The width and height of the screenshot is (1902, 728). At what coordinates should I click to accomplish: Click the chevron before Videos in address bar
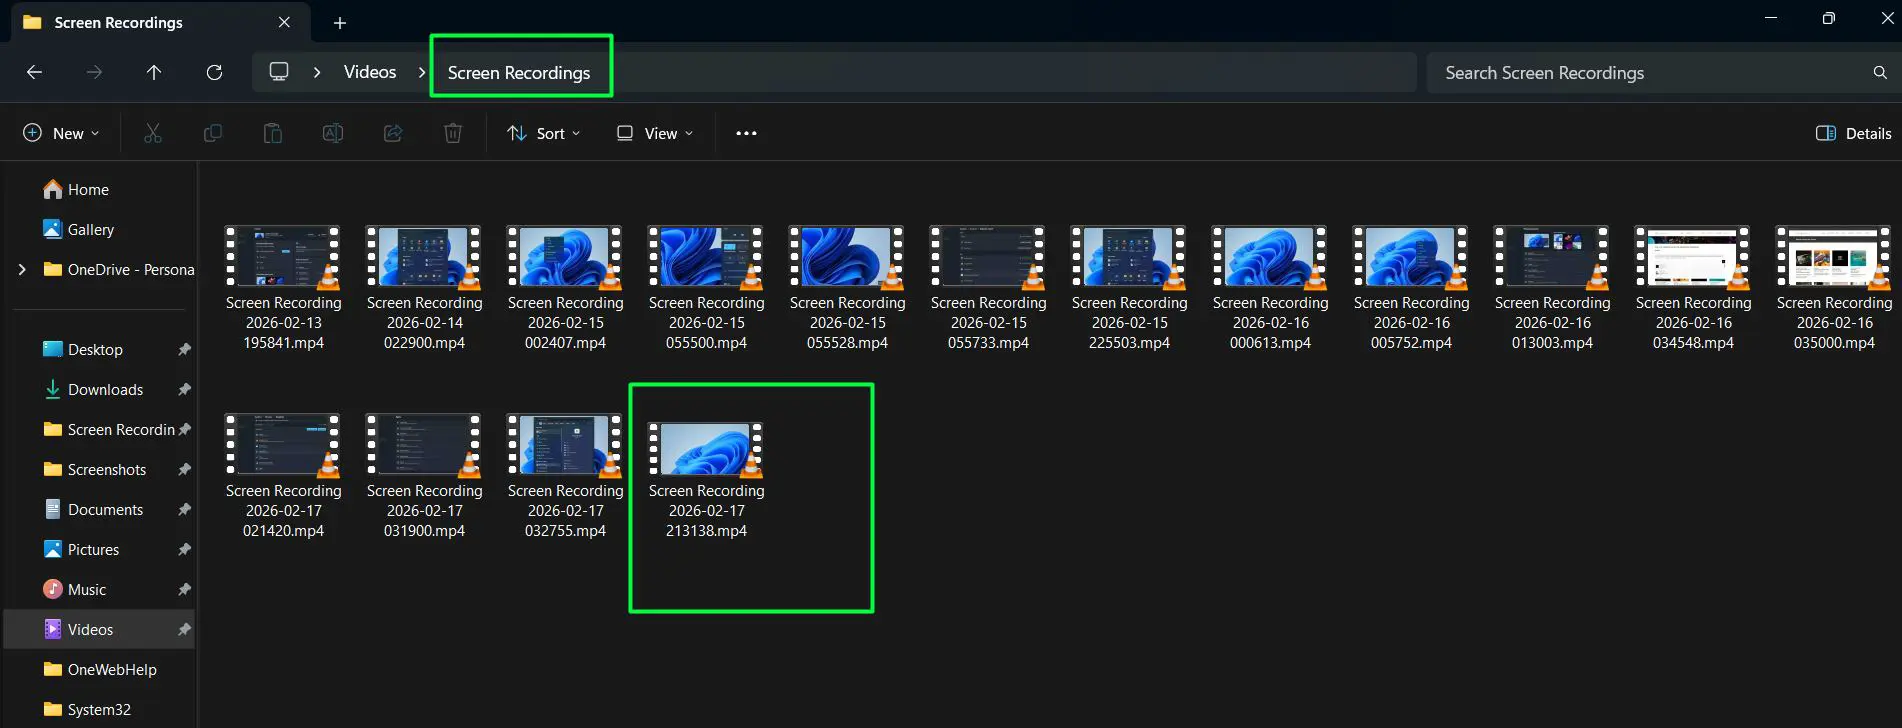point(317,72)
